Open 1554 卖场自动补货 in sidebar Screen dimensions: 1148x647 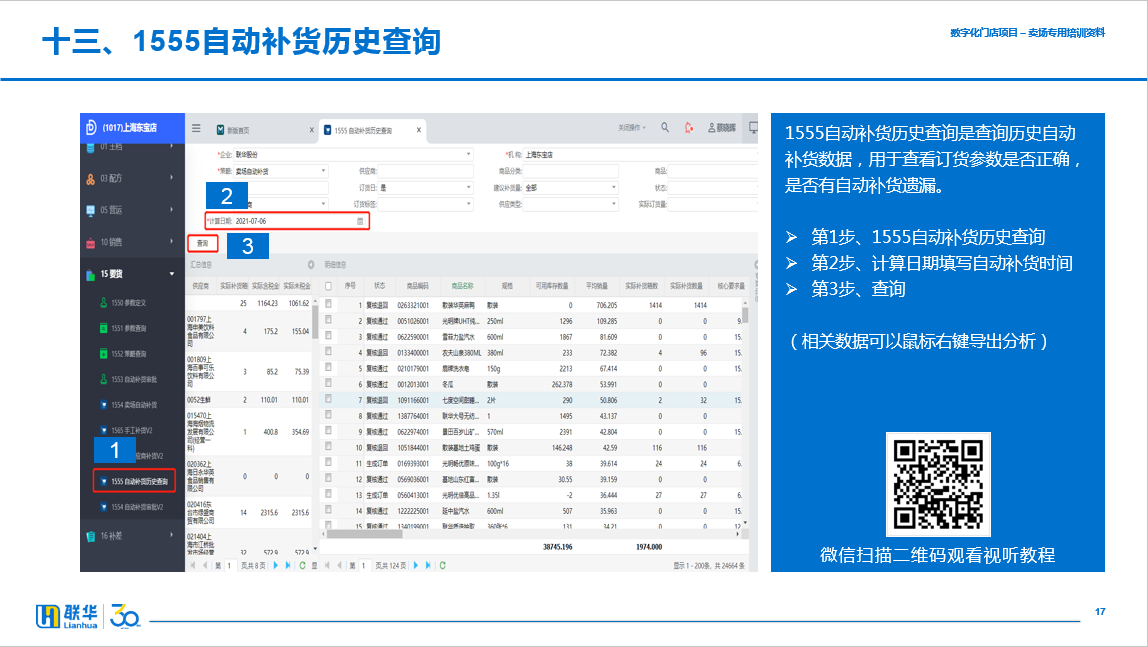(x=129, y=405)
